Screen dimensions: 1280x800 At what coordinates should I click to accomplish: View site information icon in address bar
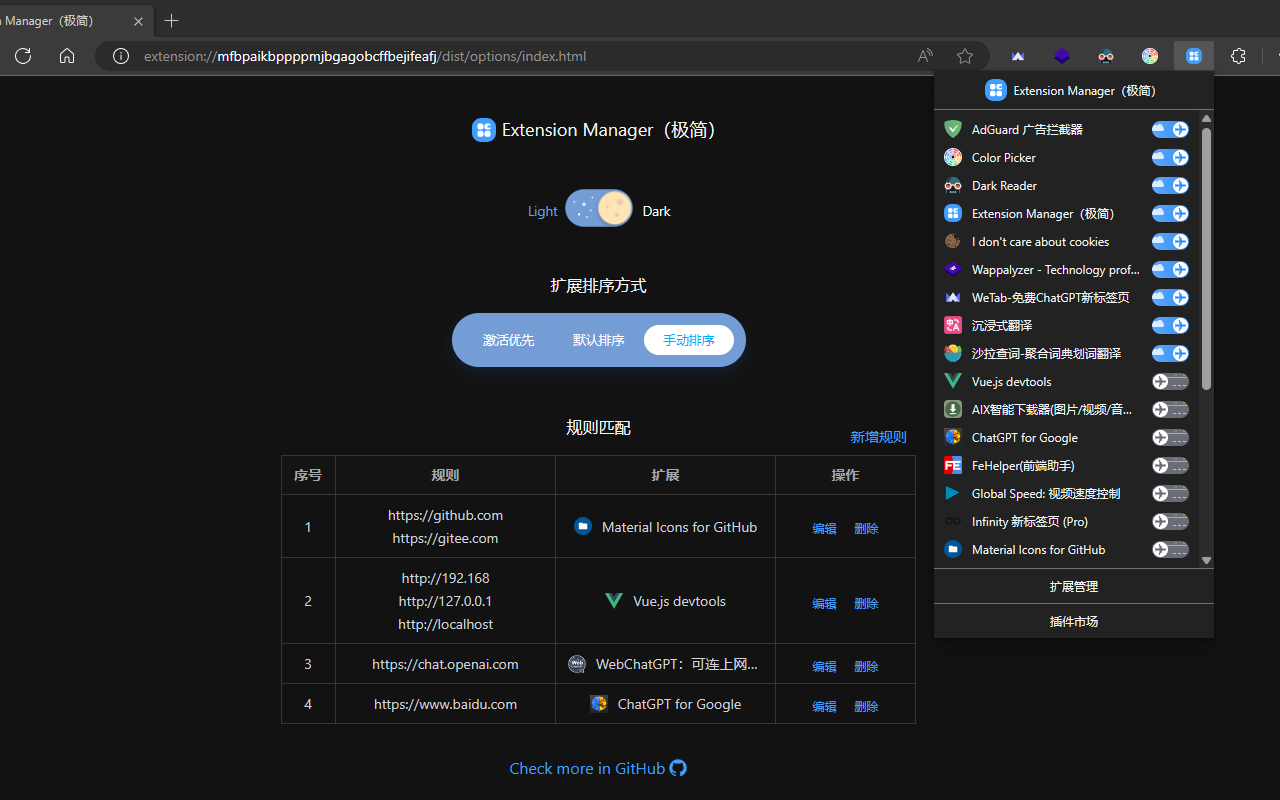pos(121,56)
